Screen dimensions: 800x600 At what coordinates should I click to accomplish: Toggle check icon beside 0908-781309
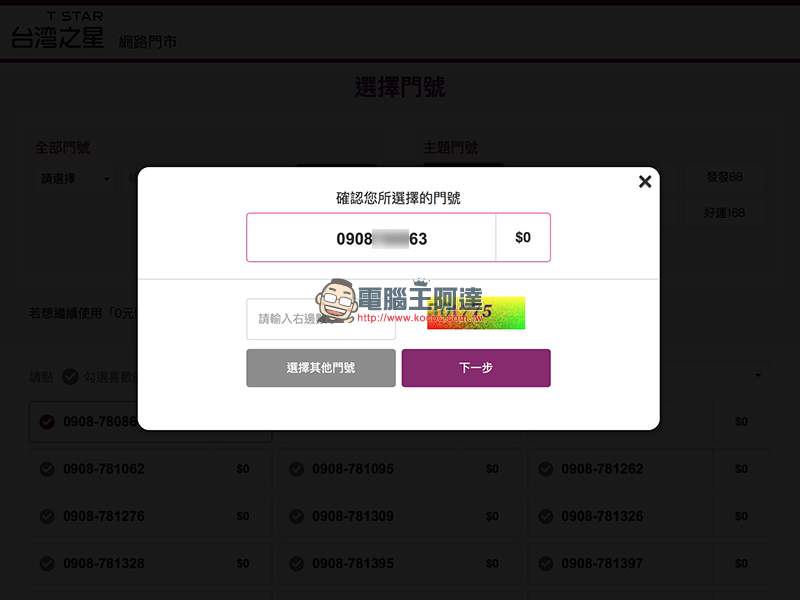296,517
